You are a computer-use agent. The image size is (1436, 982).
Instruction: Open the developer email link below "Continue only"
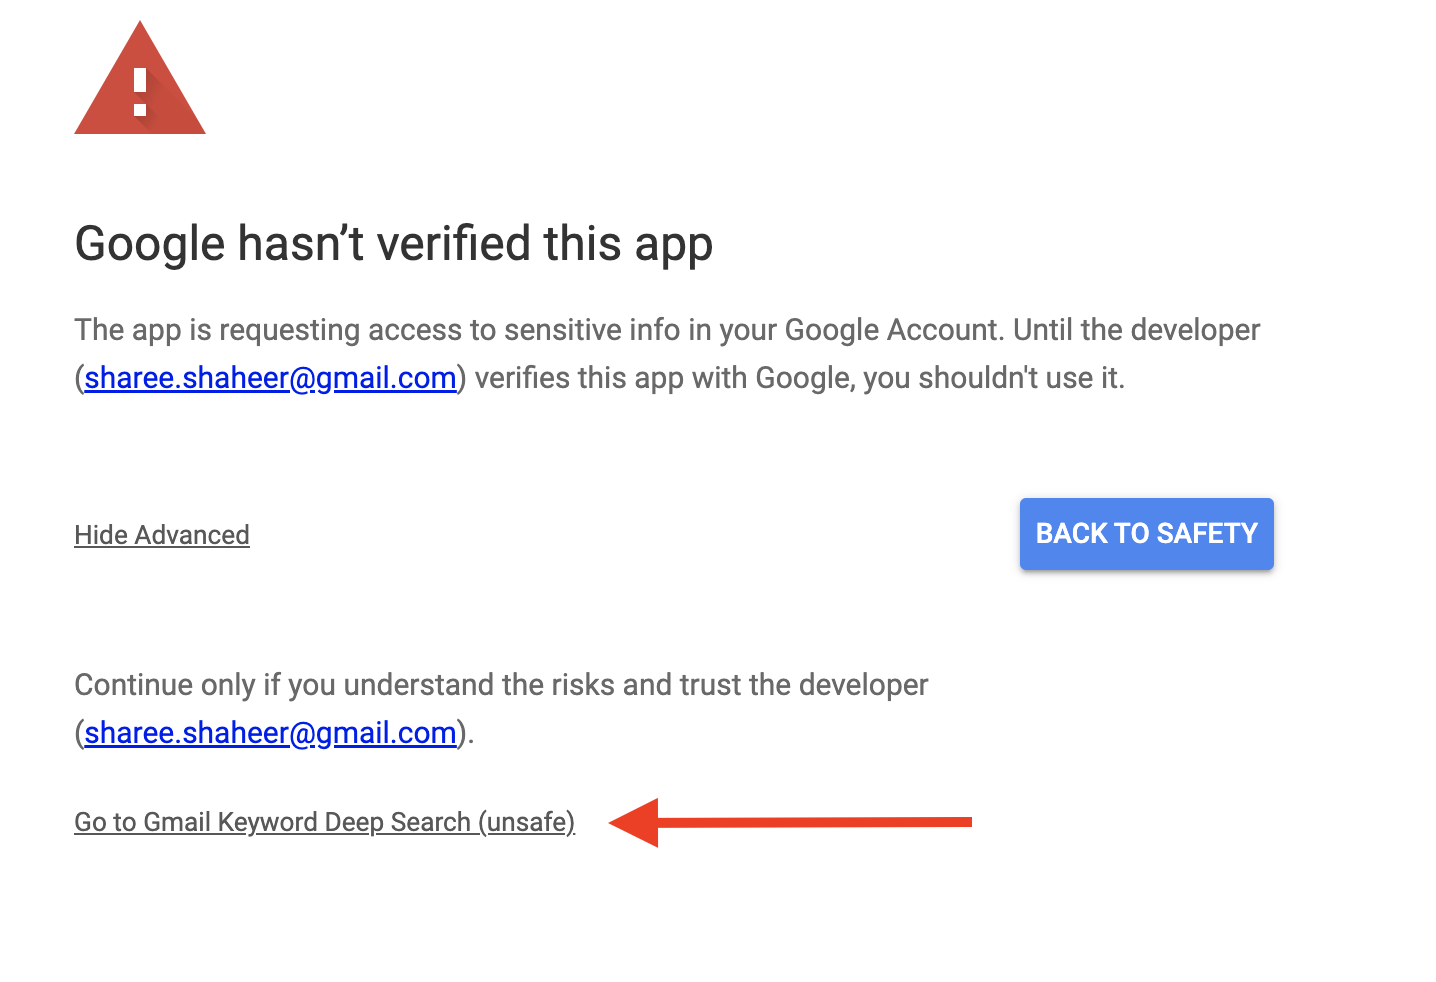(x=270, y=733)
